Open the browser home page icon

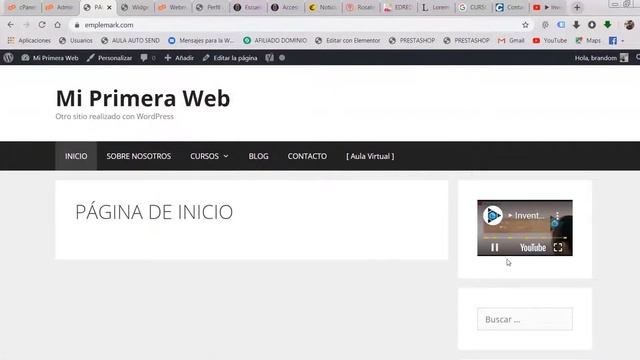pyautogui.click(x=58, y=25)
